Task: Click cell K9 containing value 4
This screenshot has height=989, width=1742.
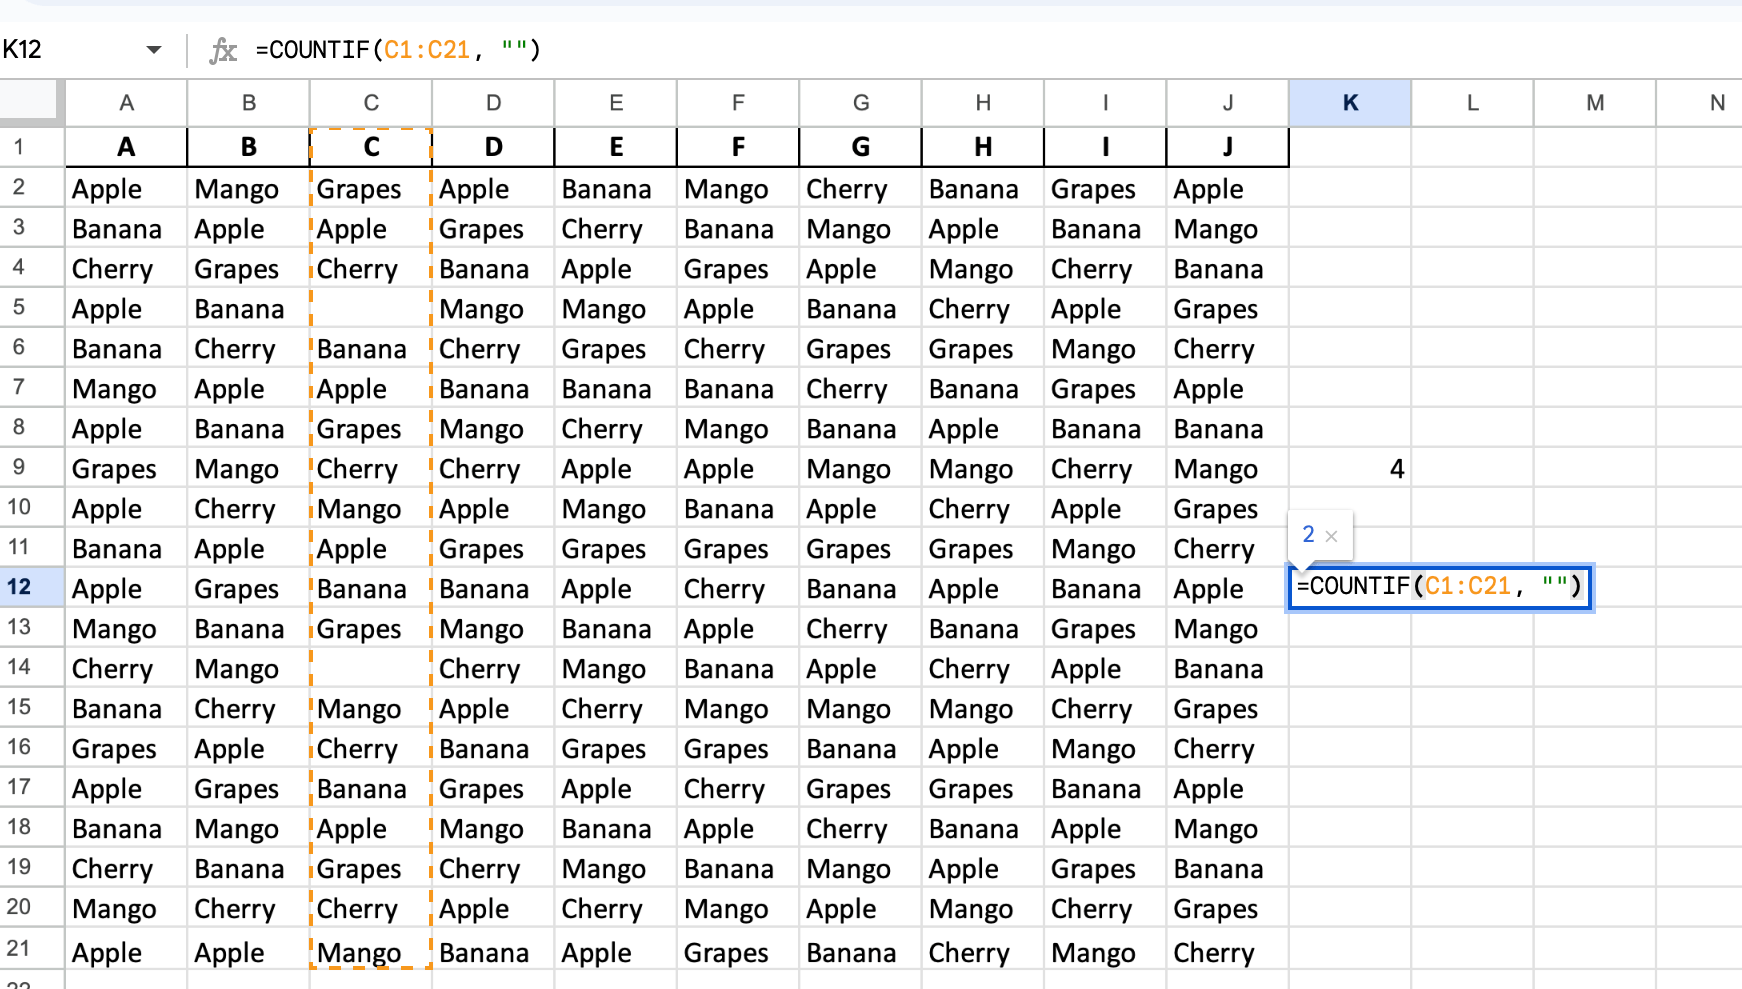Action: [1349, 469]
